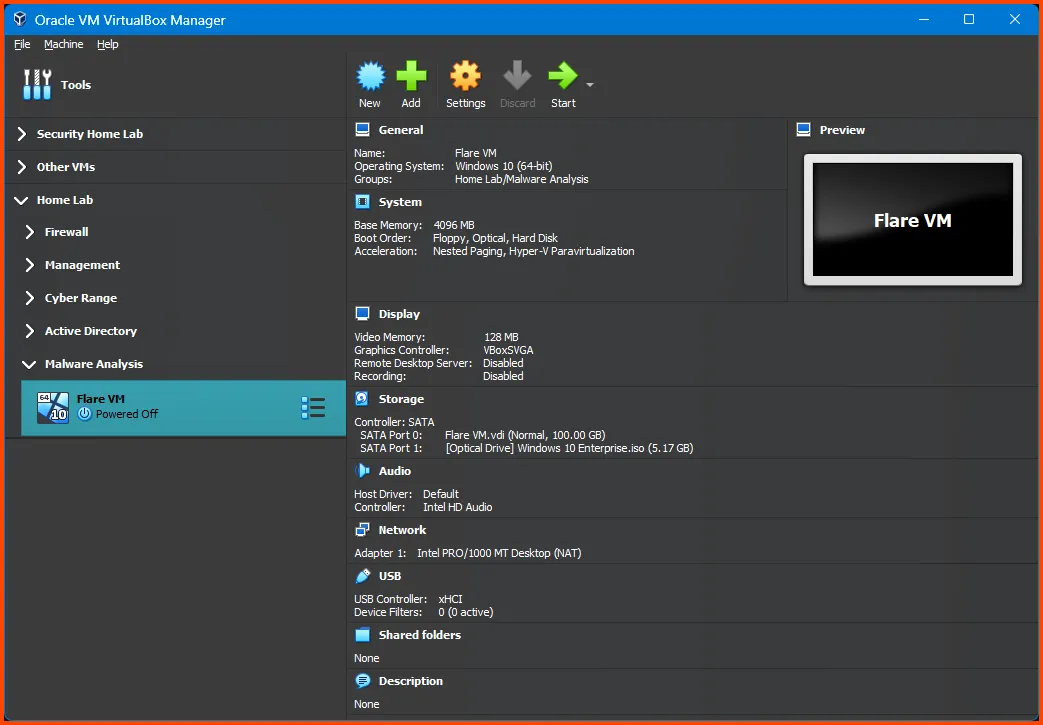Select the Security Home Lab group label

pos(90,134)
